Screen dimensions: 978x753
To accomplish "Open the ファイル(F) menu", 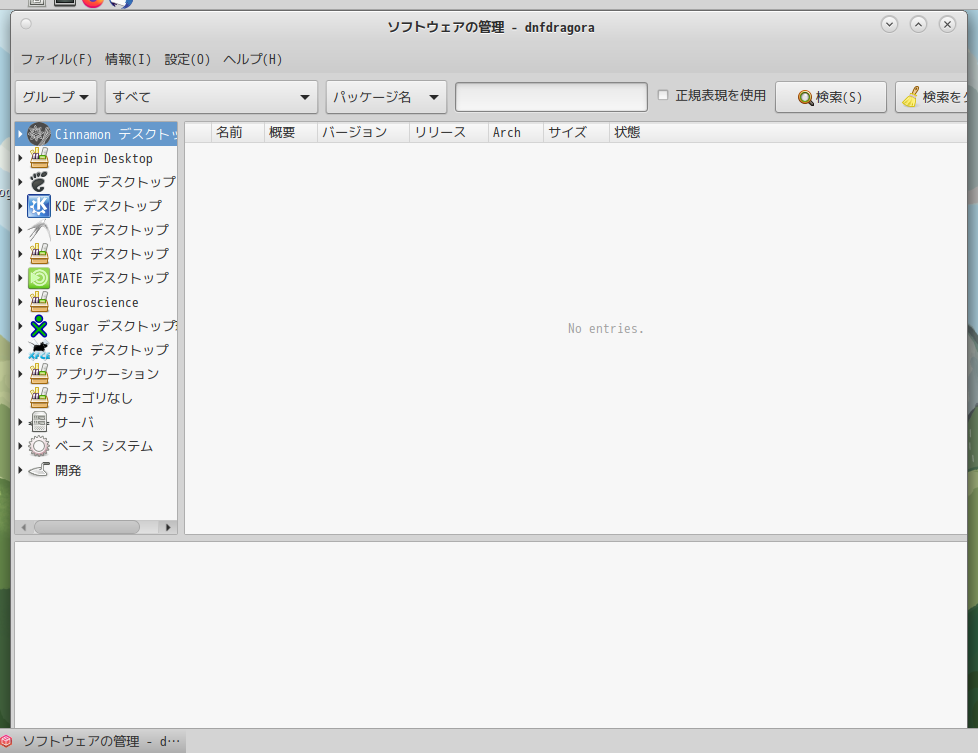I will tap(56, 59).
